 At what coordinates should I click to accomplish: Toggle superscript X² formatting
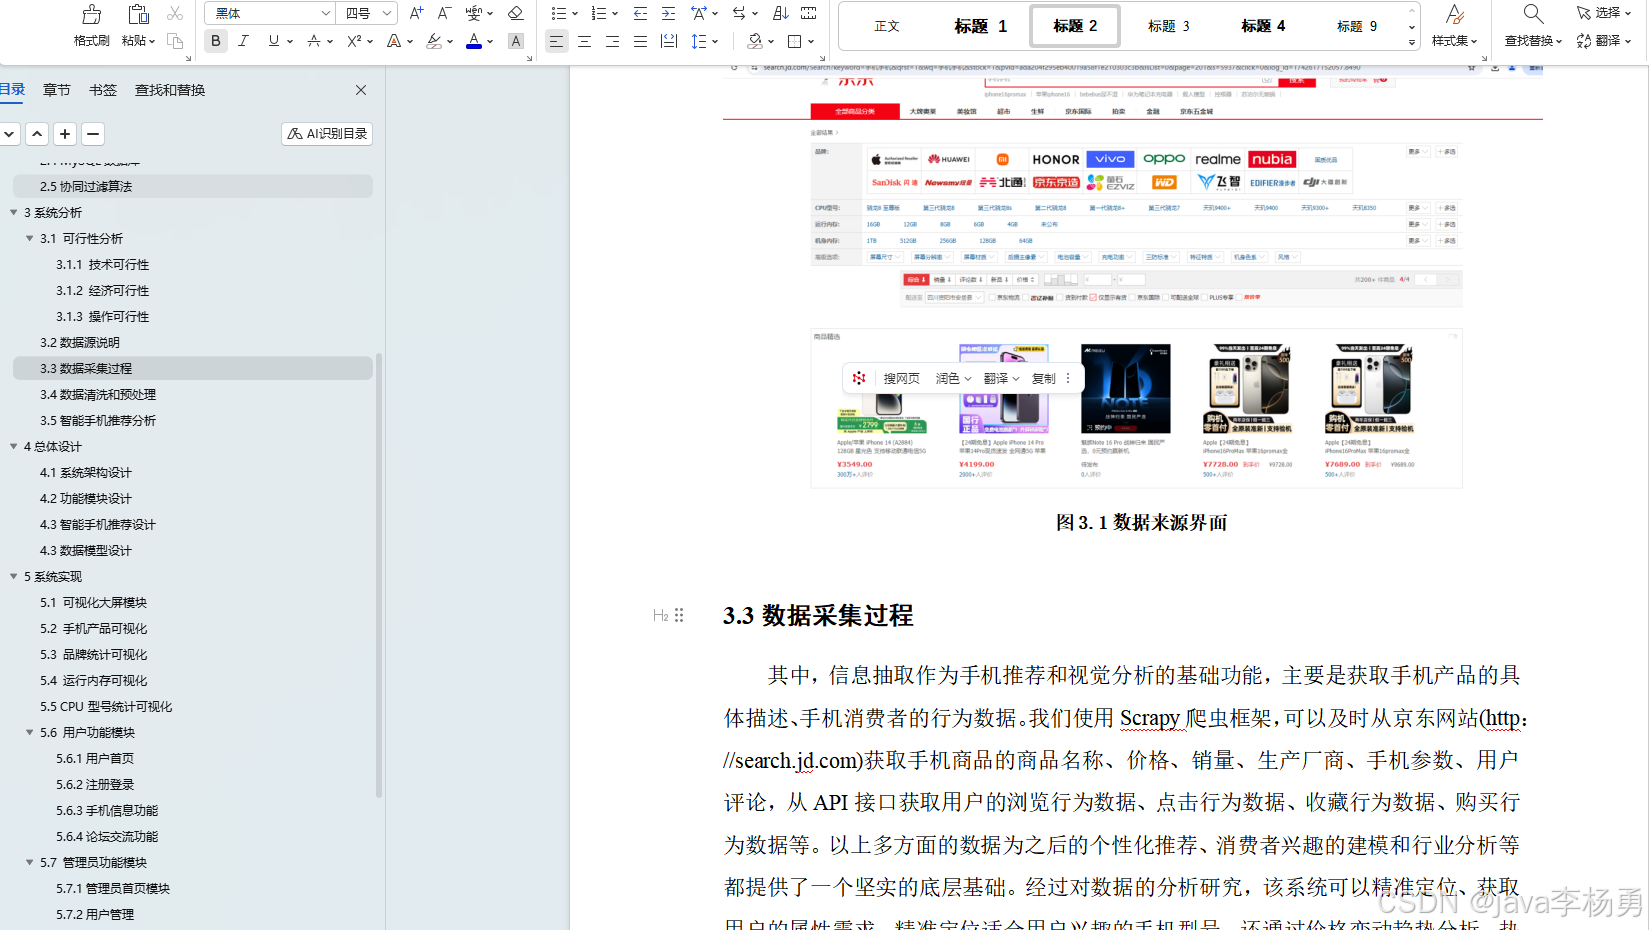pos(354,41)
